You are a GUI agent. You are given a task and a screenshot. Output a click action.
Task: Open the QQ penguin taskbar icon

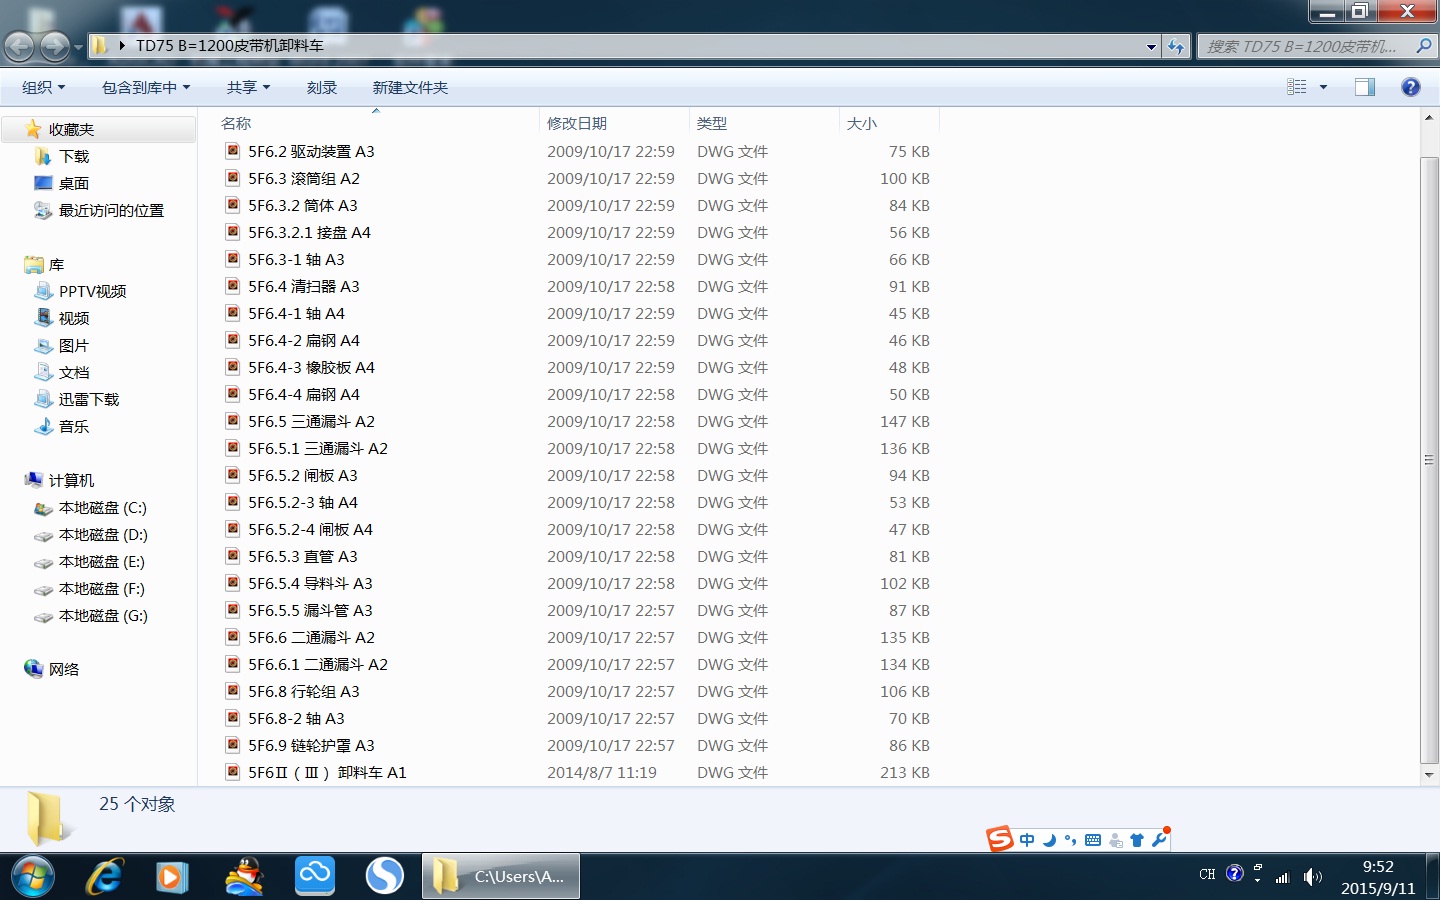point(244,877)
